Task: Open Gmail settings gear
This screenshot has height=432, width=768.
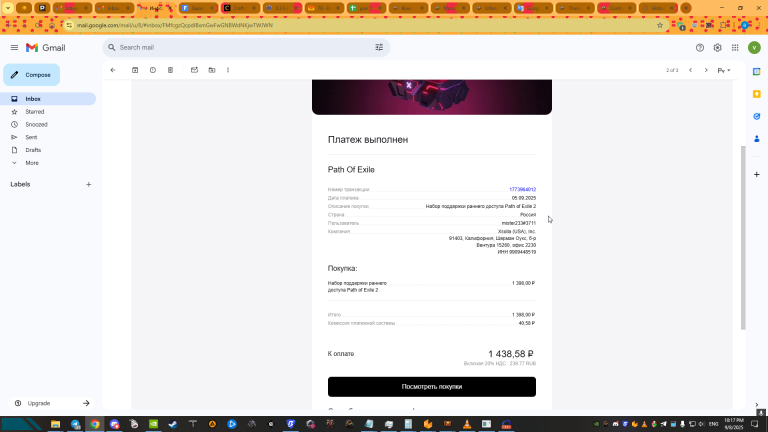Action: (x=718, y=48)
